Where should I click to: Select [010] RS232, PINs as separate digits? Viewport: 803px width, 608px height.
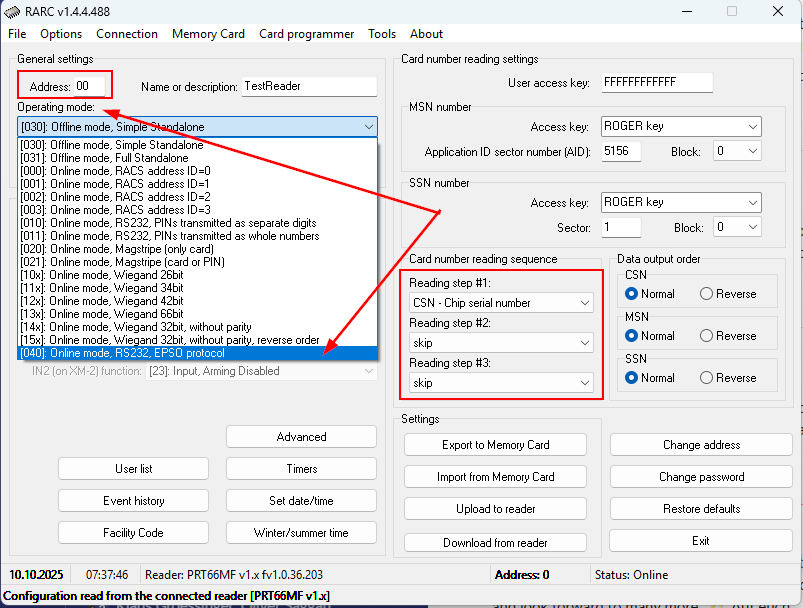coord(198,223)
